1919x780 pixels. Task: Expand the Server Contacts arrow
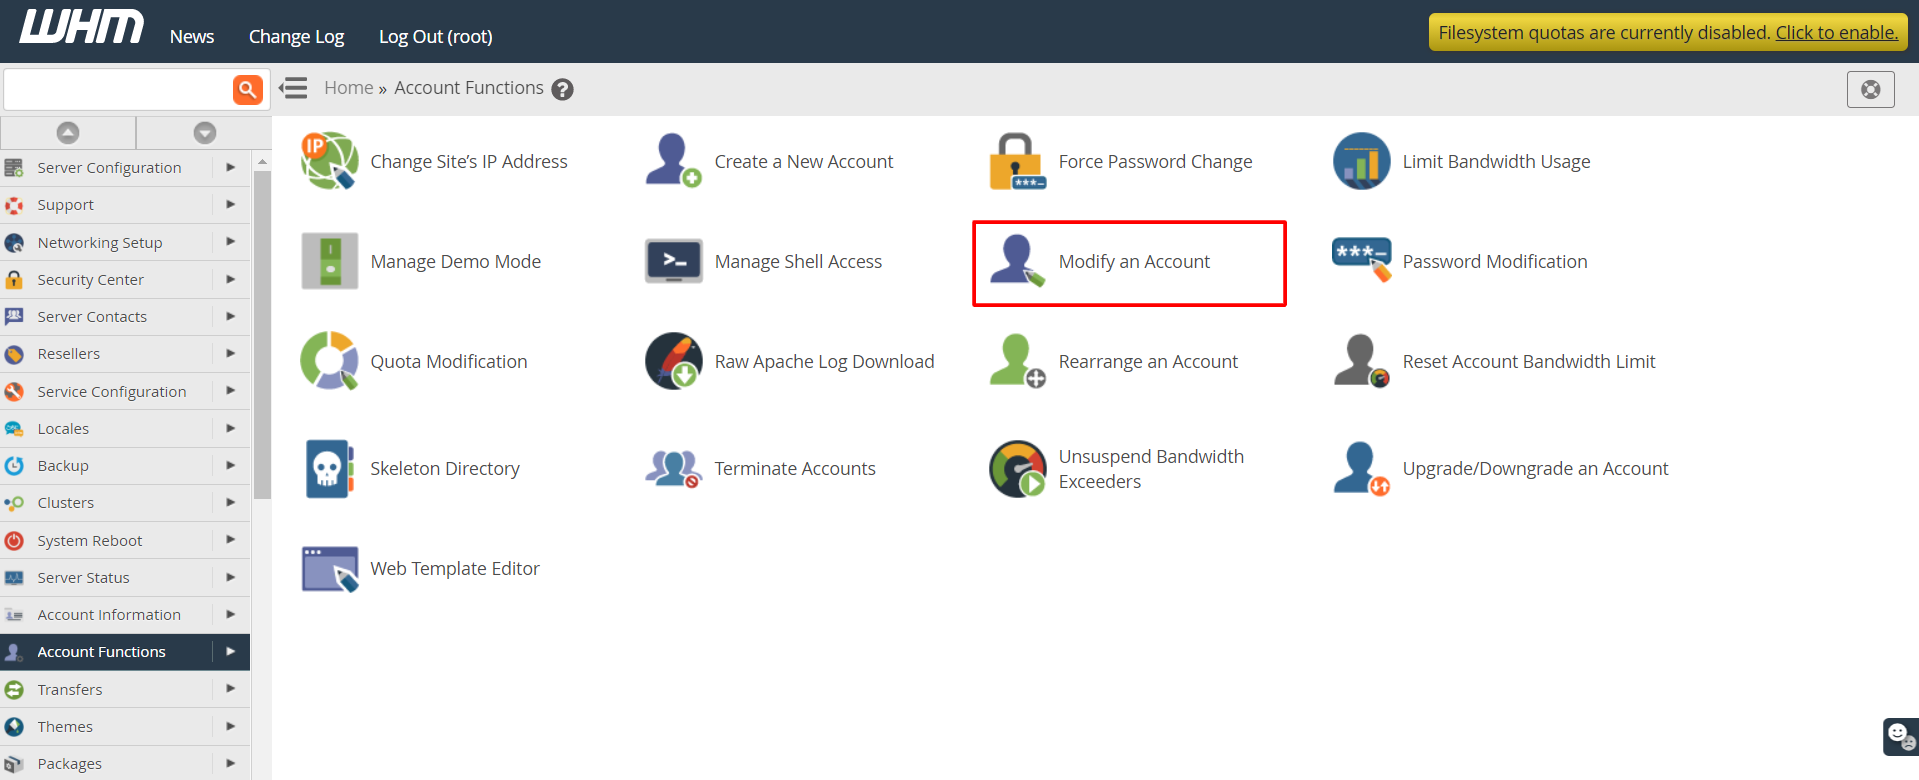[231, 316]
